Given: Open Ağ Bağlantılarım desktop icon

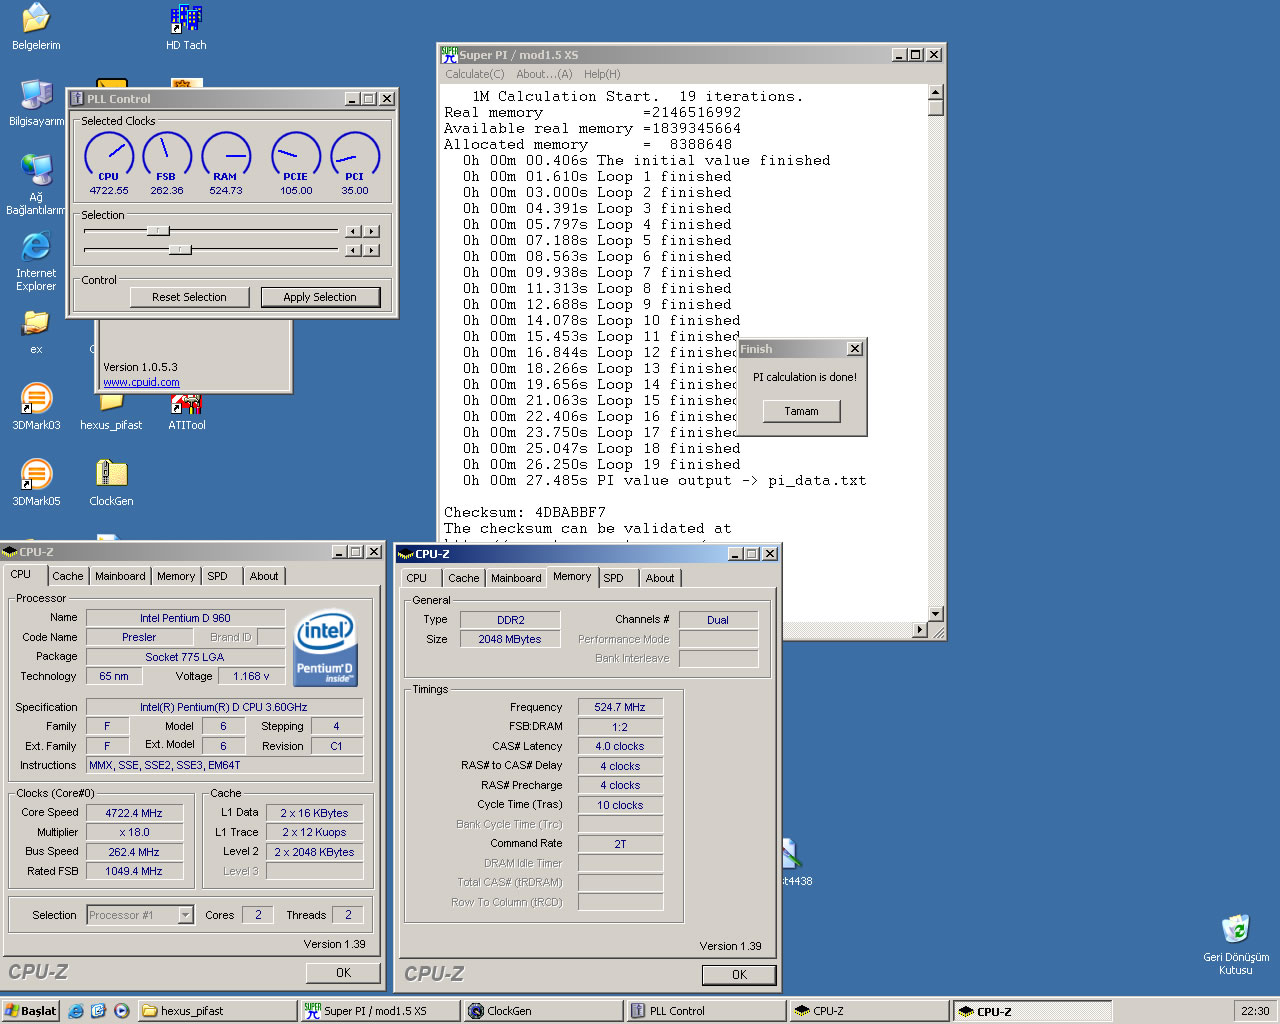Looking at the screenshot, I should coord(36,185).
